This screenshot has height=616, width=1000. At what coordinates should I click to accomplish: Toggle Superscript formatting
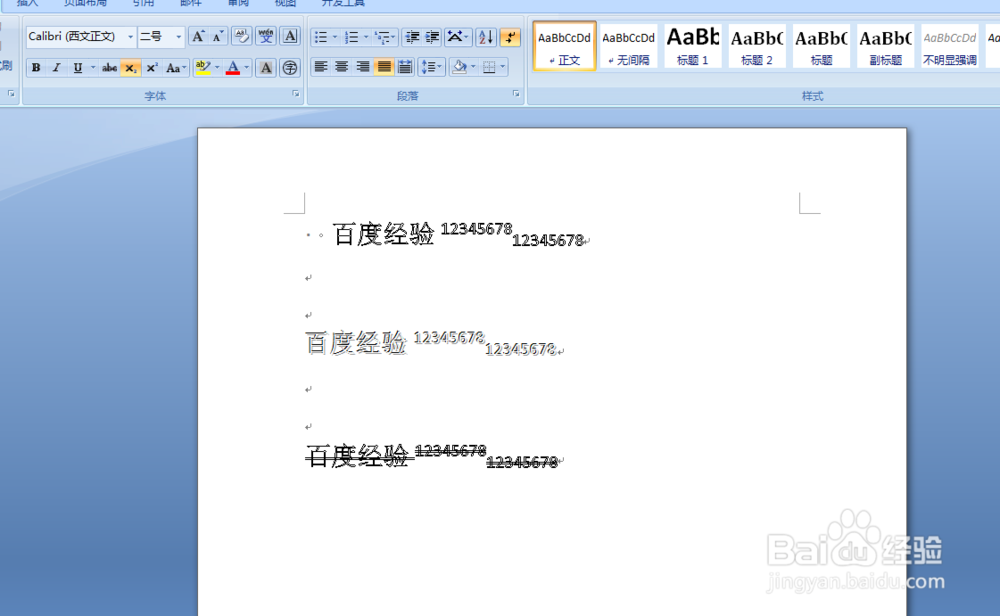(x=152, y=68)
